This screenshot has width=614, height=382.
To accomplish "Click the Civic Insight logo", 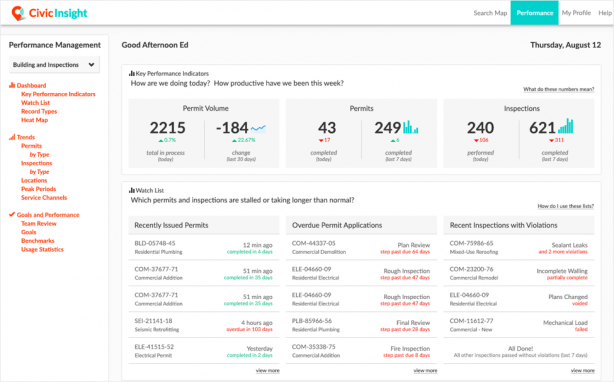I will click(49, 13).
